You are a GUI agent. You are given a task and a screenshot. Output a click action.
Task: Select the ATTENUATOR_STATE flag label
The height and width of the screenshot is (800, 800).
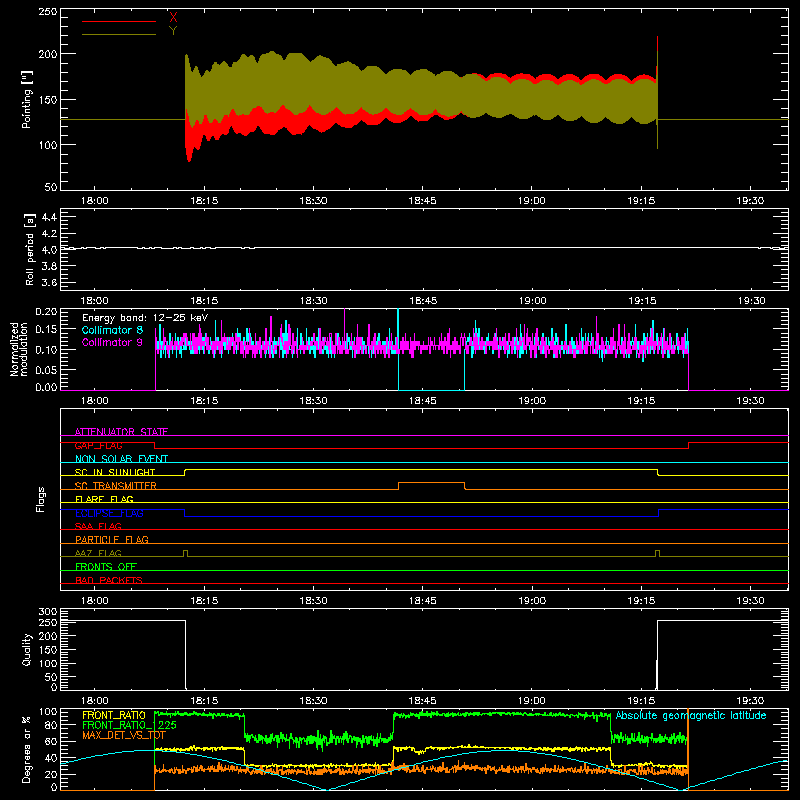(x=121, y=432)
